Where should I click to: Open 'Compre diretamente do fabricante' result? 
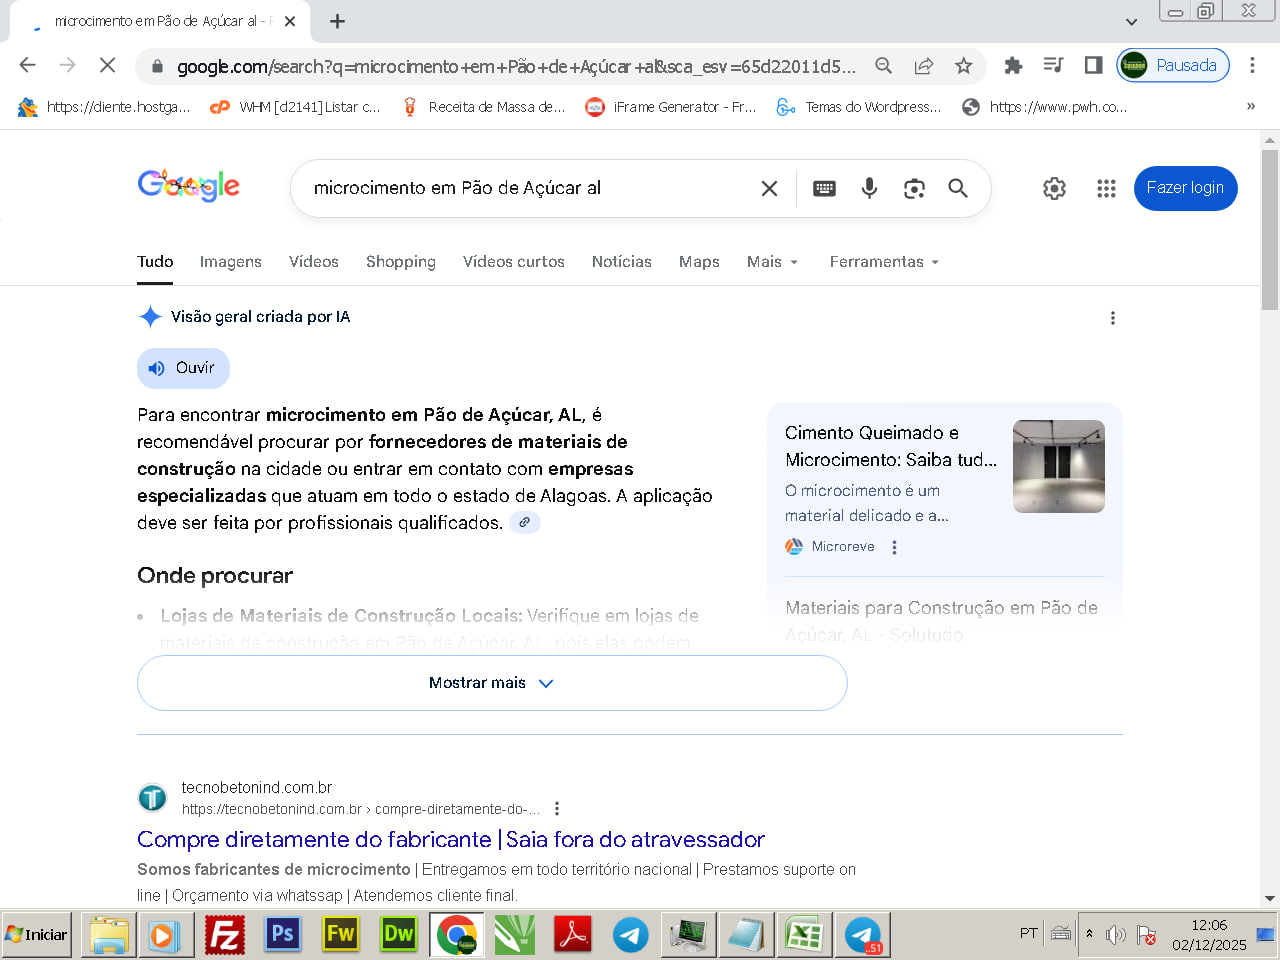coord(450,839)
